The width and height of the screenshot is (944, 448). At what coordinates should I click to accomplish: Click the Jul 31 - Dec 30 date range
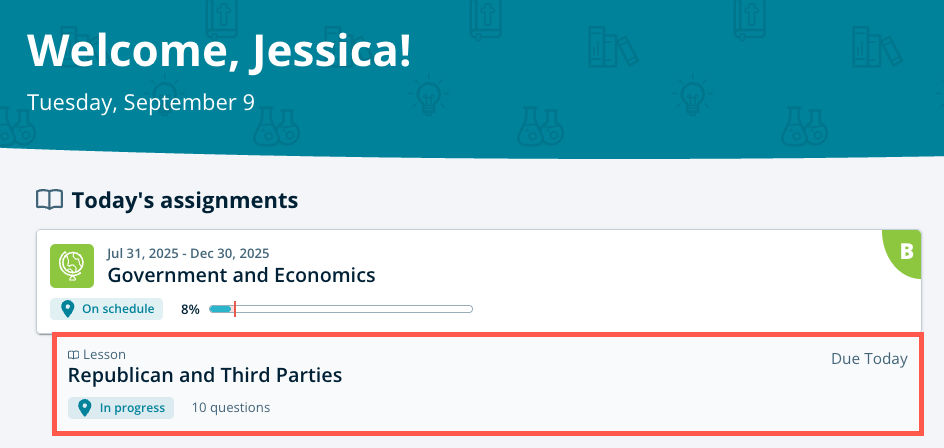tap(188, 253)
